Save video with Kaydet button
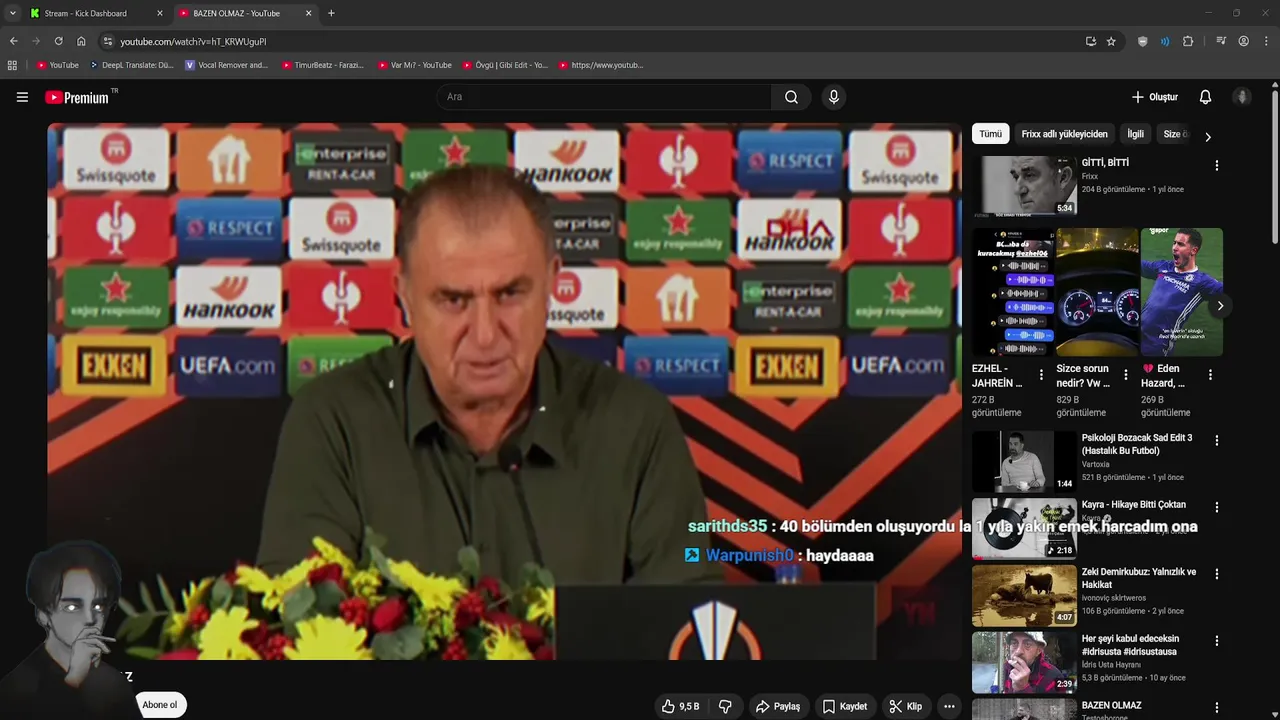Viewport: 1280px width, 720px height. click(845, 706)
